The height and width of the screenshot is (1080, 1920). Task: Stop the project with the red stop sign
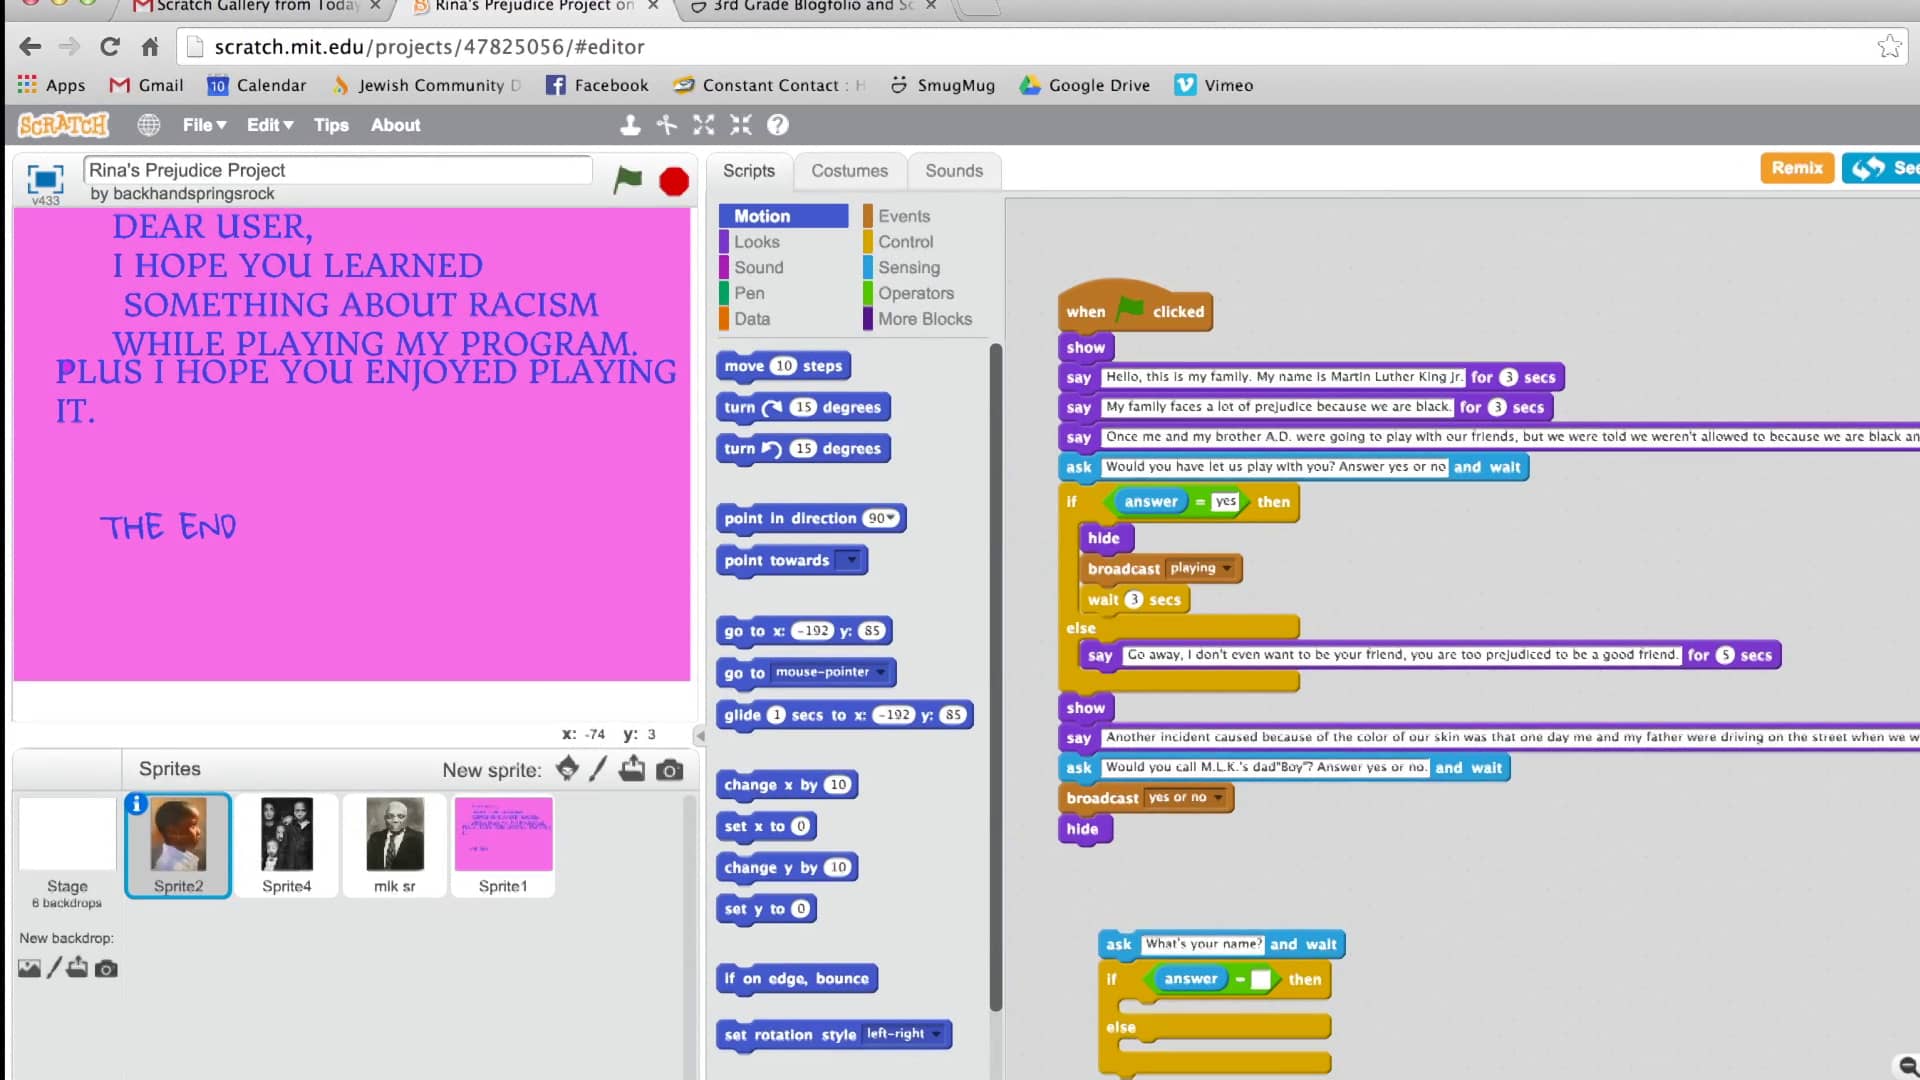coord(673,181)
